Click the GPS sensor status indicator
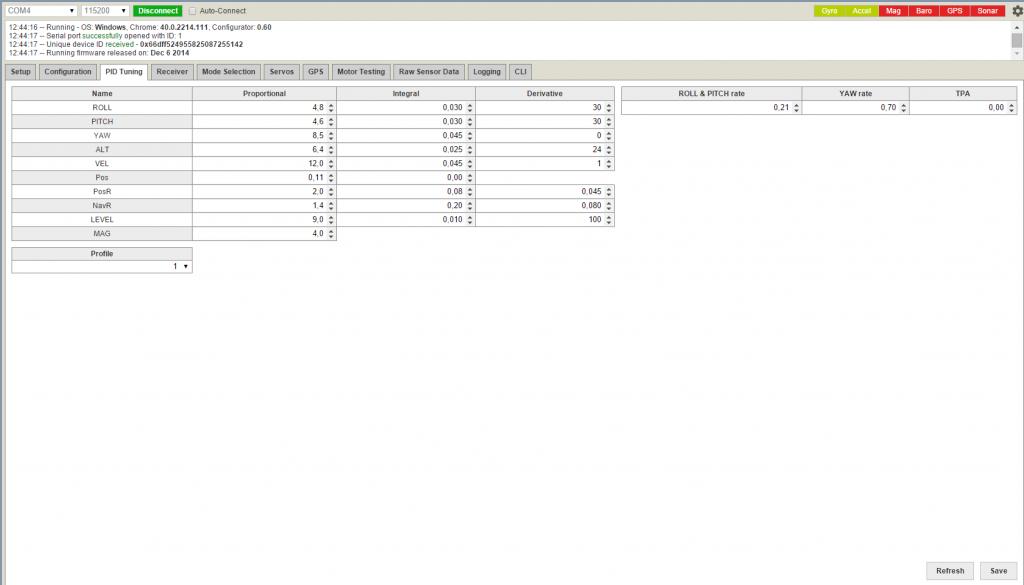The height and width of the screenshot is (585, 1024). point(954,11)
